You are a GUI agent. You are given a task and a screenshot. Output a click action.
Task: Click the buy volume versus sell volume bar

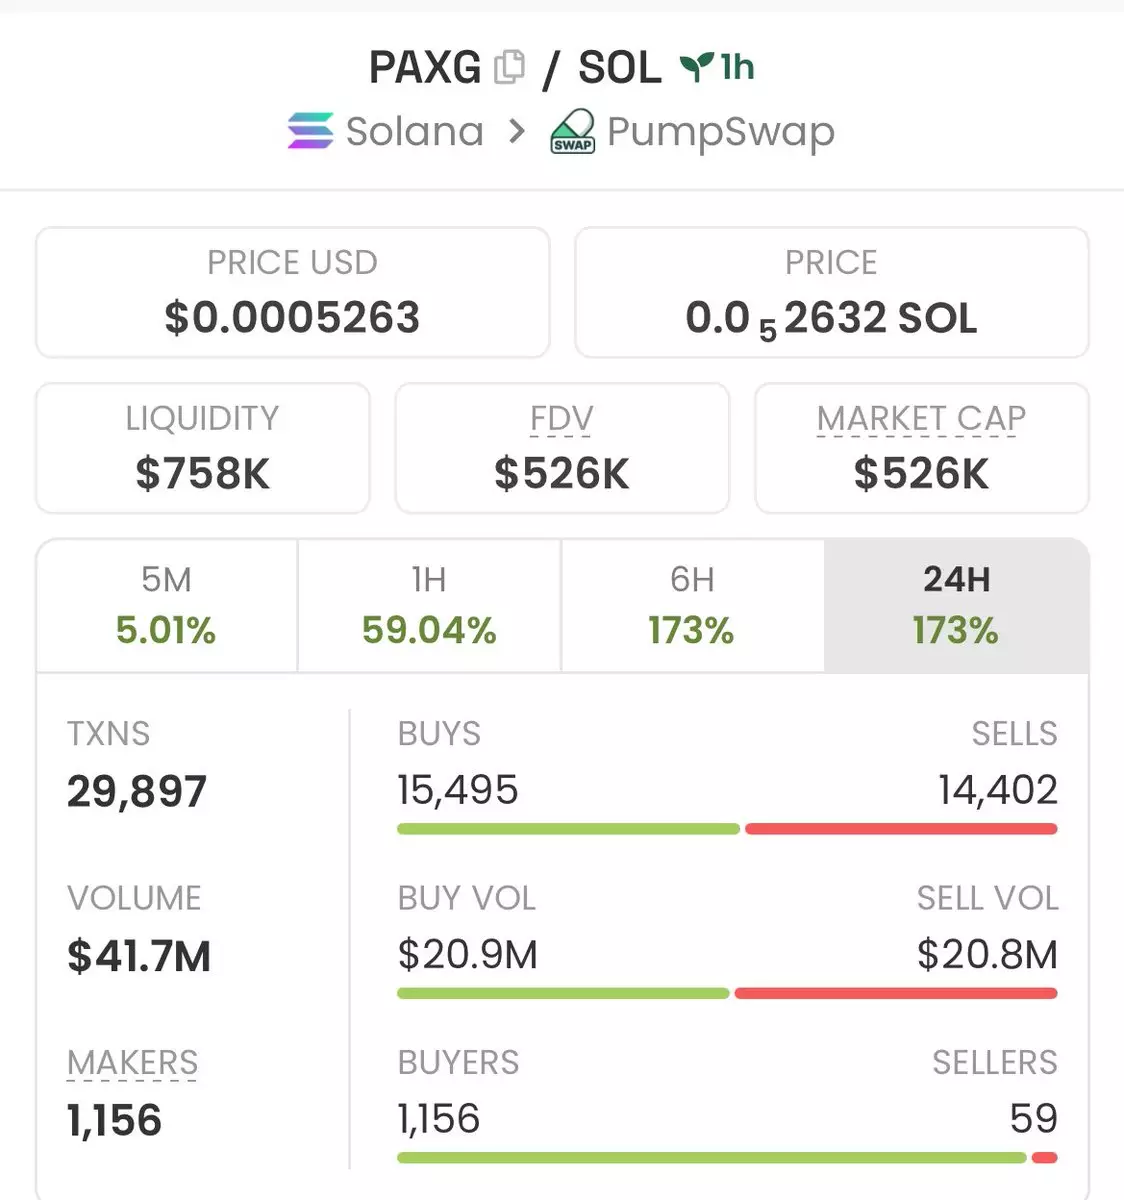[x=726, y=993]
